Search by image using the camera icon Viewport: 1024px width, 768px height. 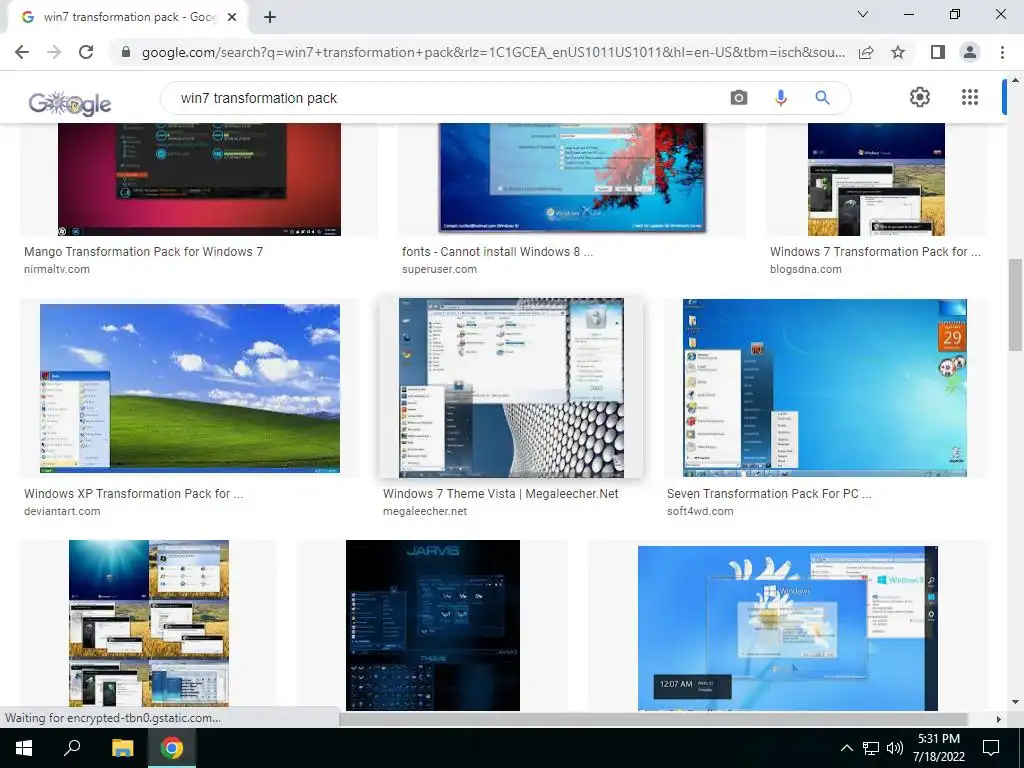739,98
